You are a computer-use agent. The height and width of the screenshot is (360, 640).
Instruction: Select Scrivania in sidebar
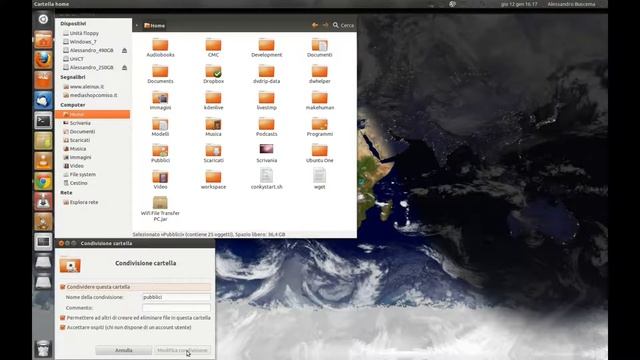click(x=77, y=123)
